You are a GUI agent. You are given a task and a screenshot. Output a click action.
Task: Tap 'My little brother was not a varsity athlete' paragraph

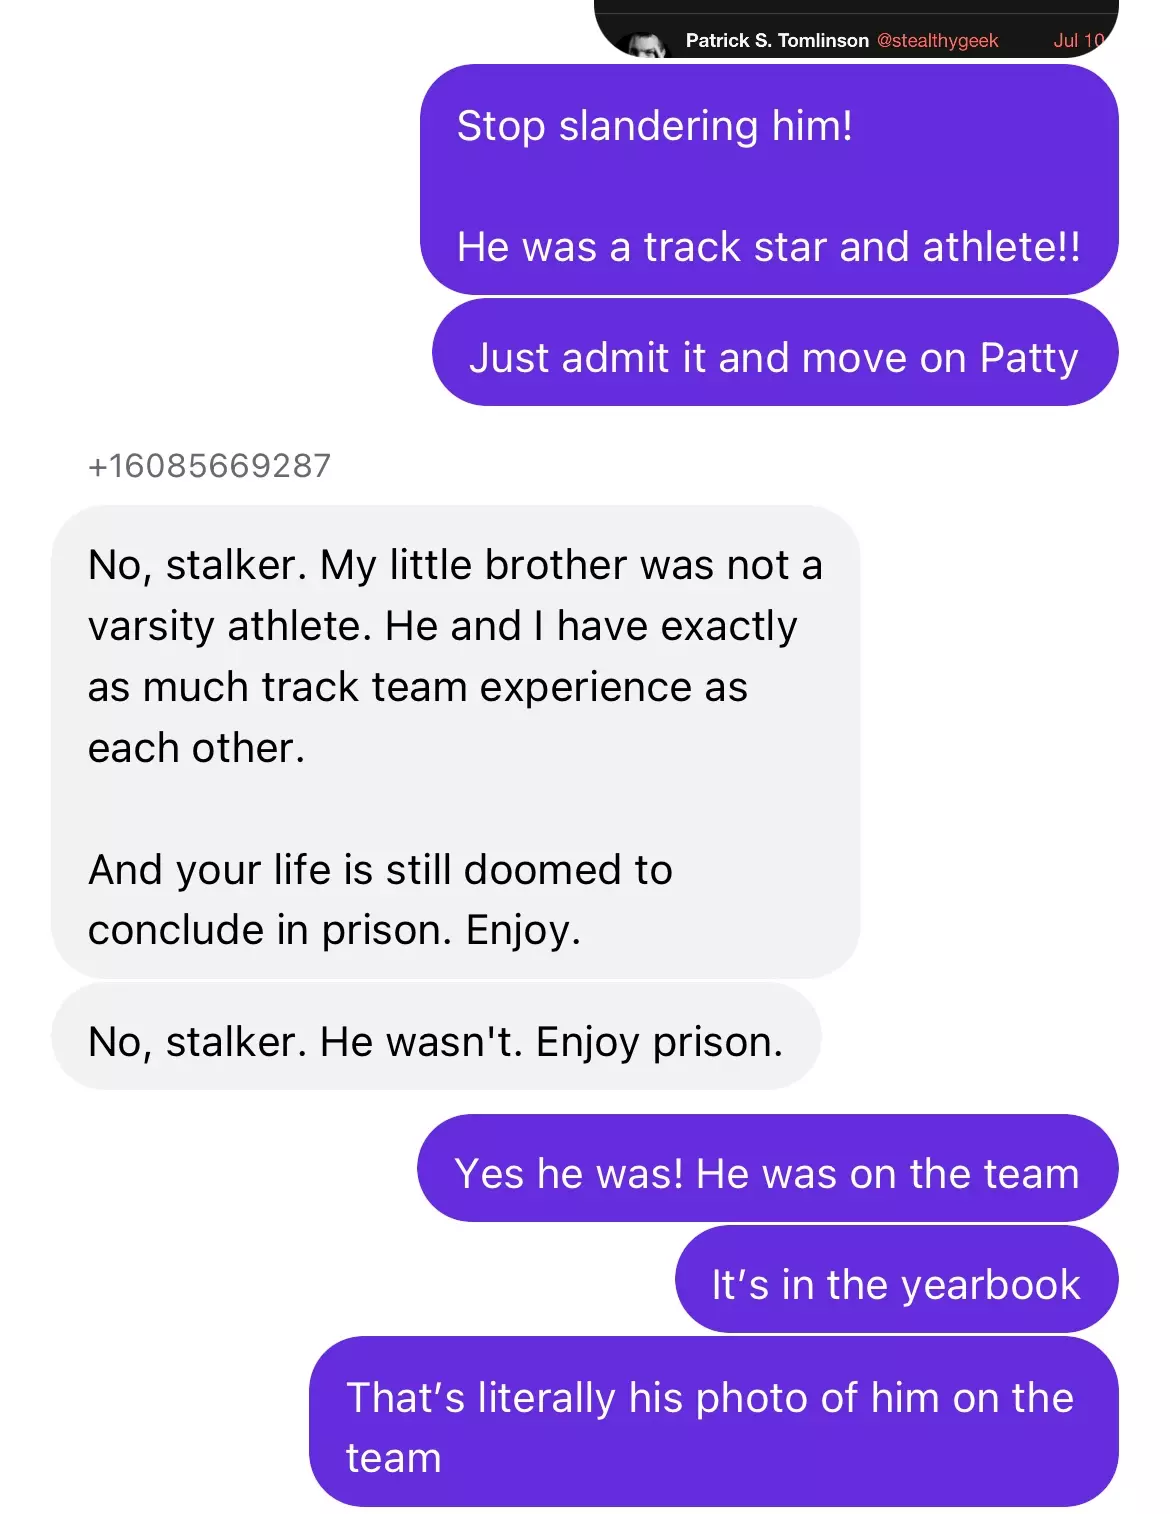point(455,656)
